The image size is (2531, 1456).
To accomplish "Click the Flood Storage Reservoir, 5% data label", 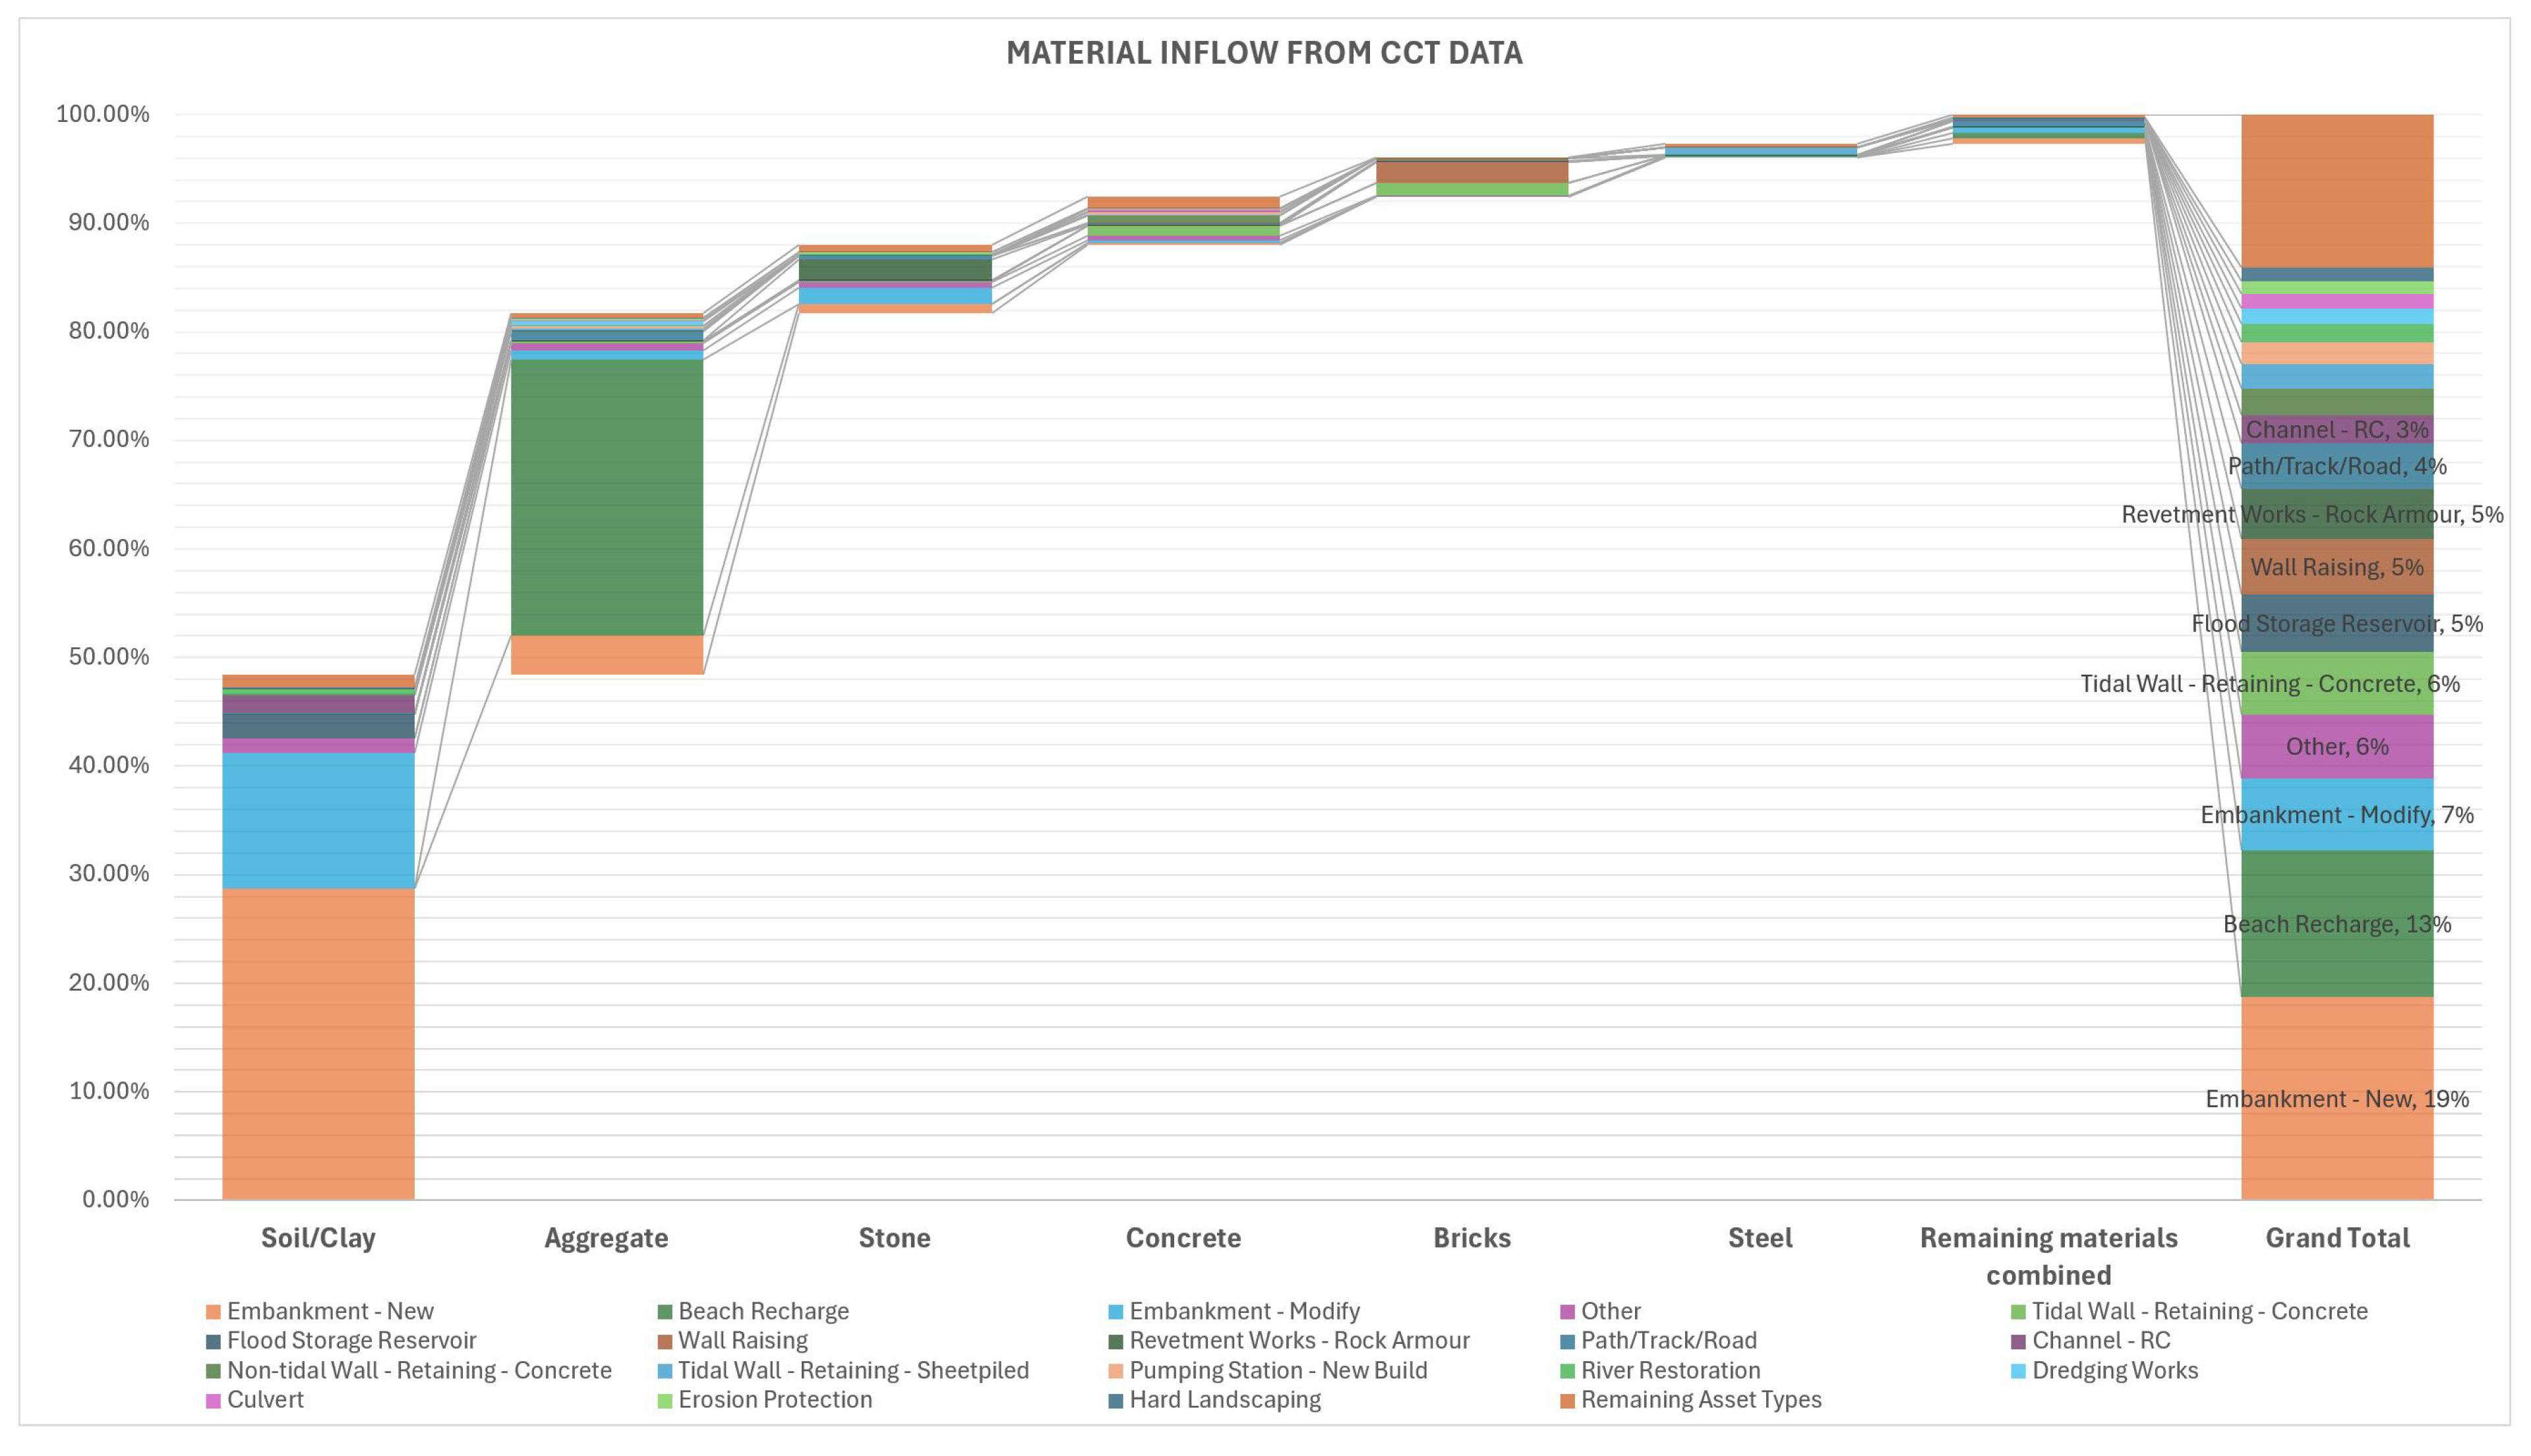I will pos(2337,624).
